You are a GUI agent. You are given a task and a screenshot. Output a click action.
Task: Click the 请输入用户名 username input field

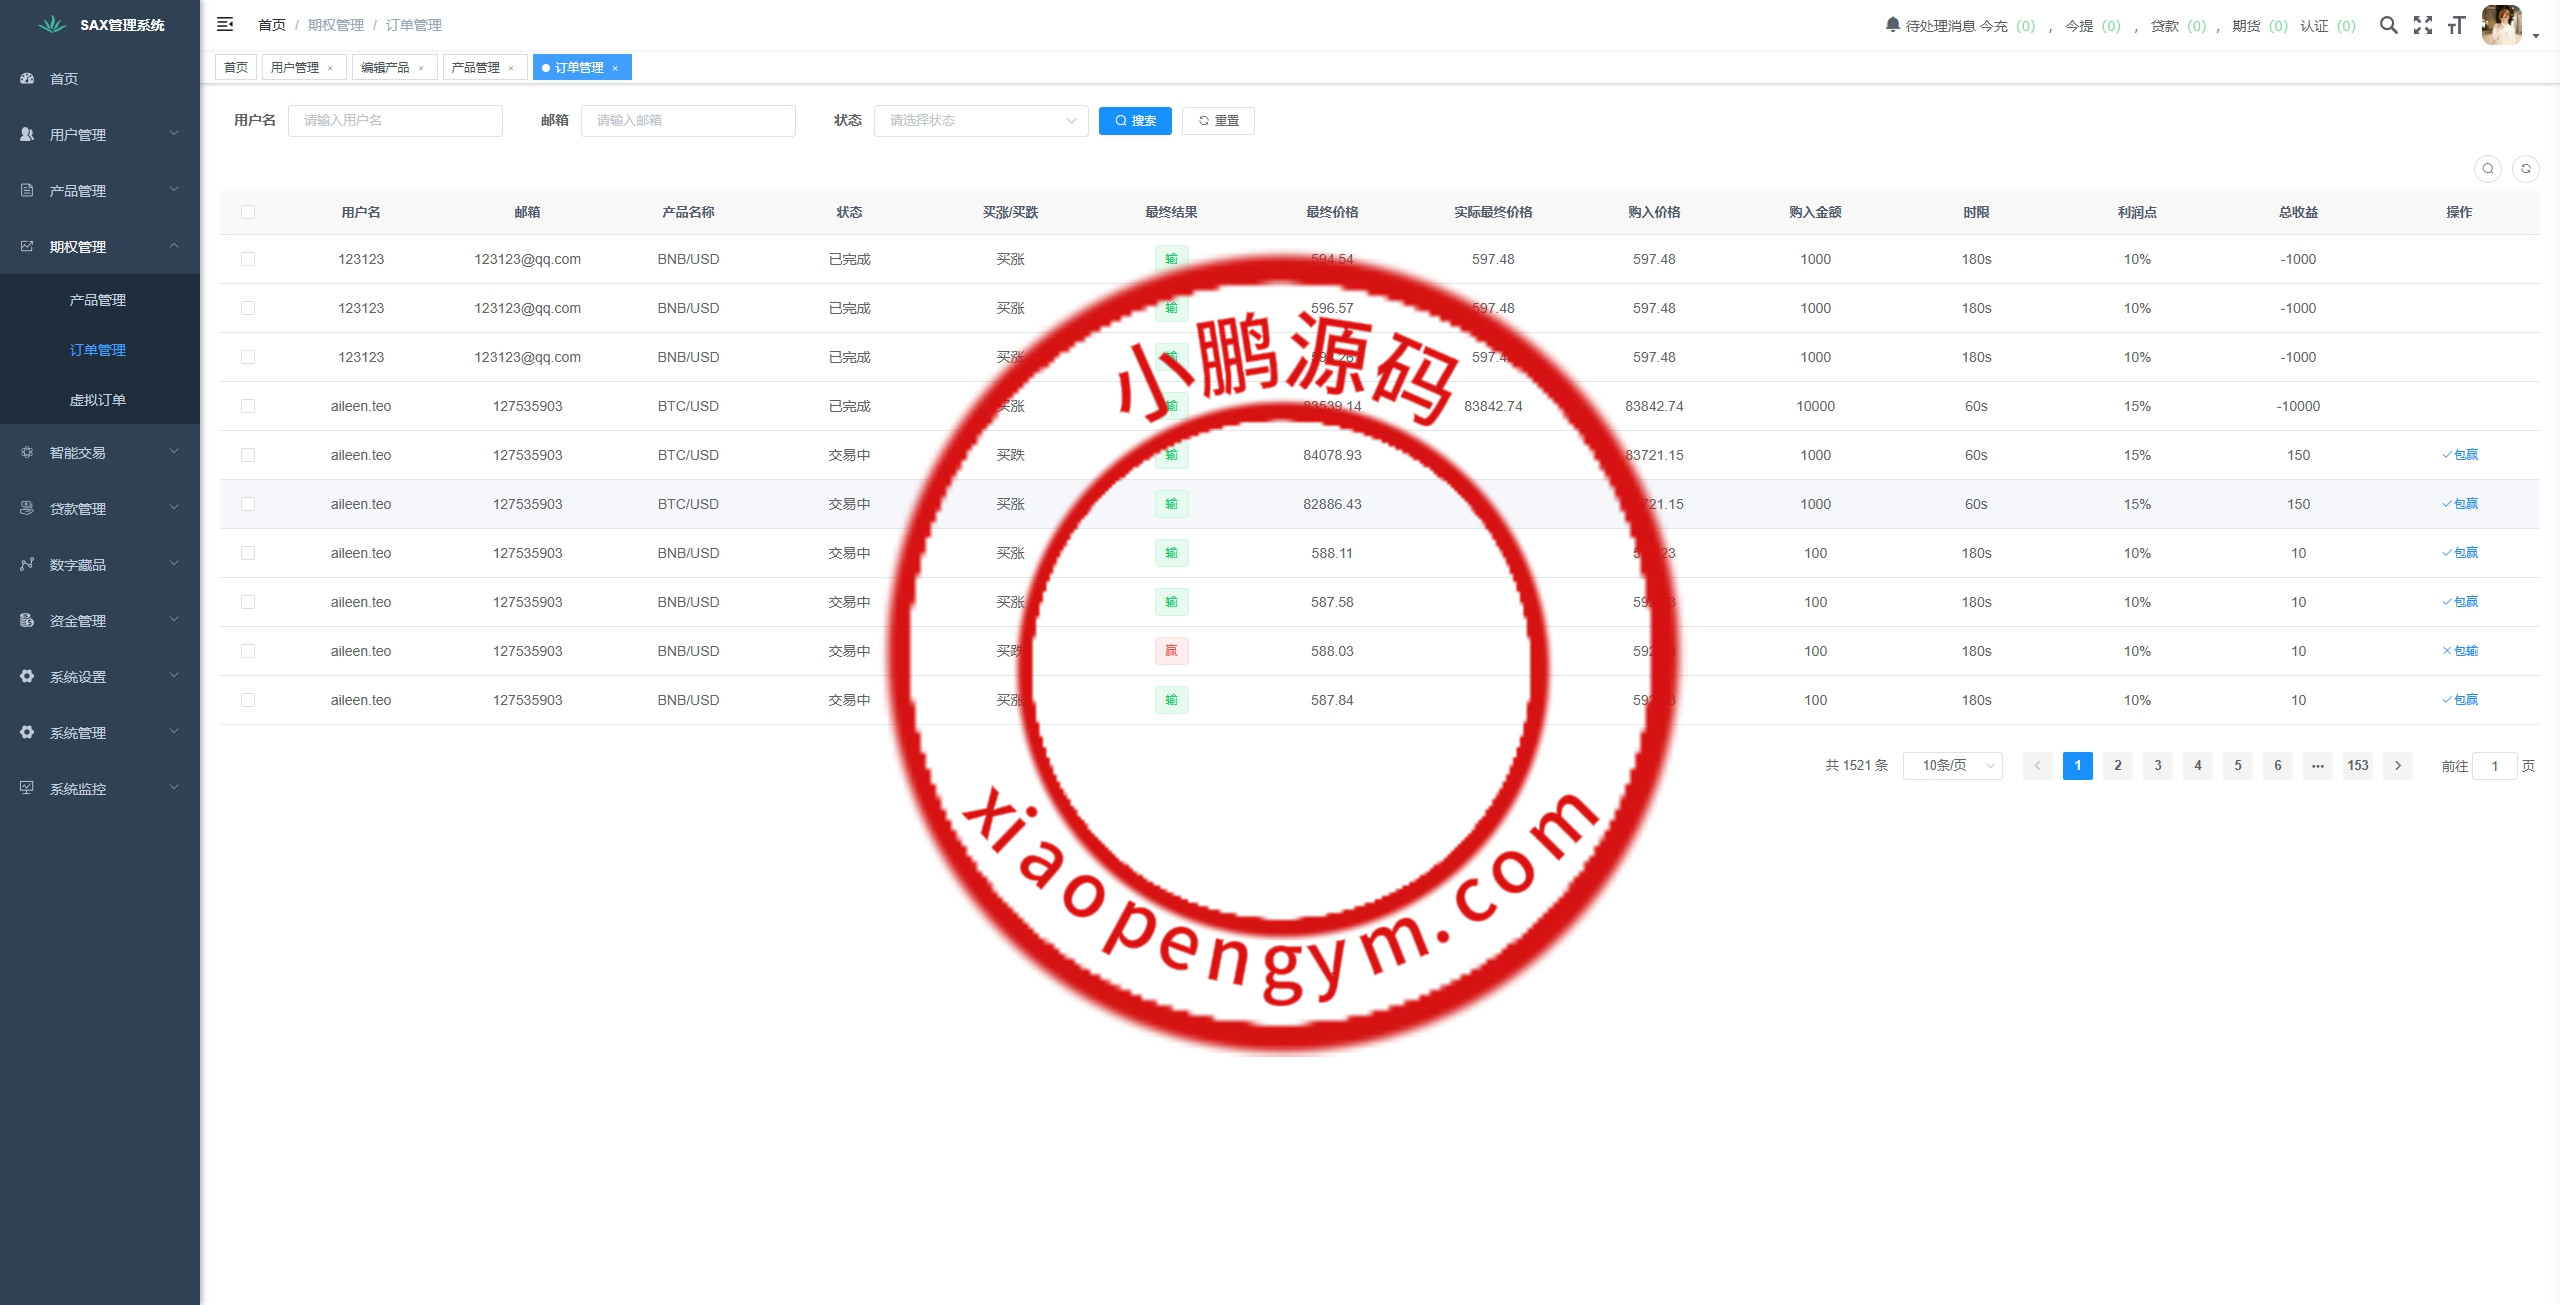395,121
